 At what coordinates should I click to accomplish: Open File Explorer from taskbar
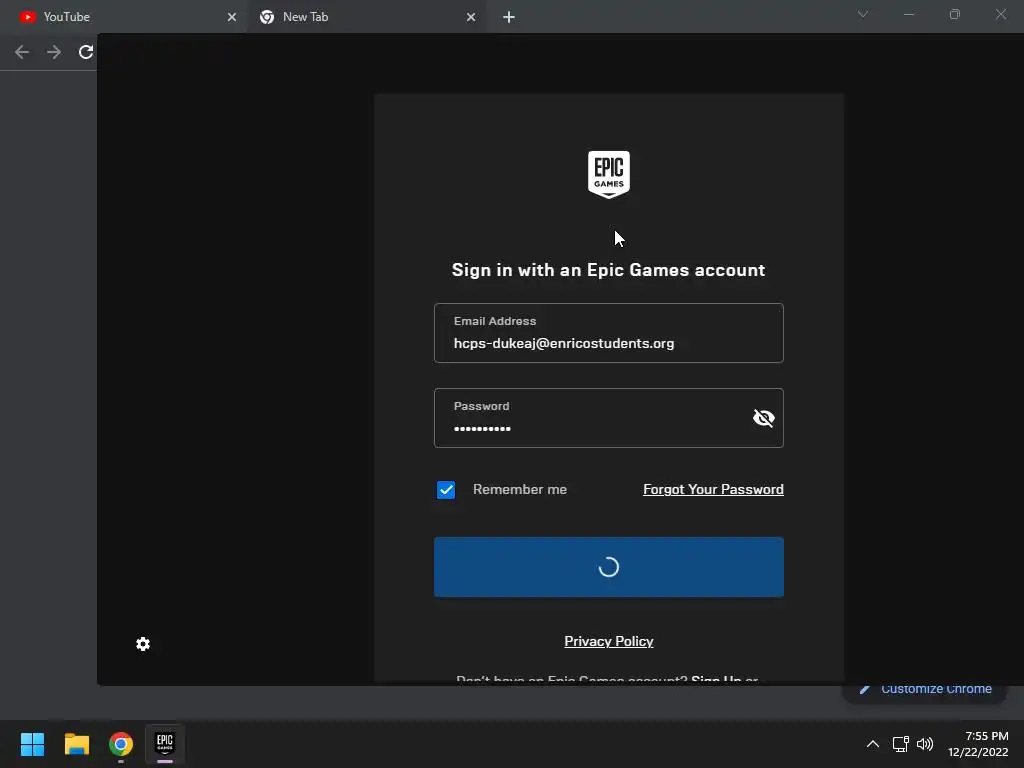click(76, 744)
